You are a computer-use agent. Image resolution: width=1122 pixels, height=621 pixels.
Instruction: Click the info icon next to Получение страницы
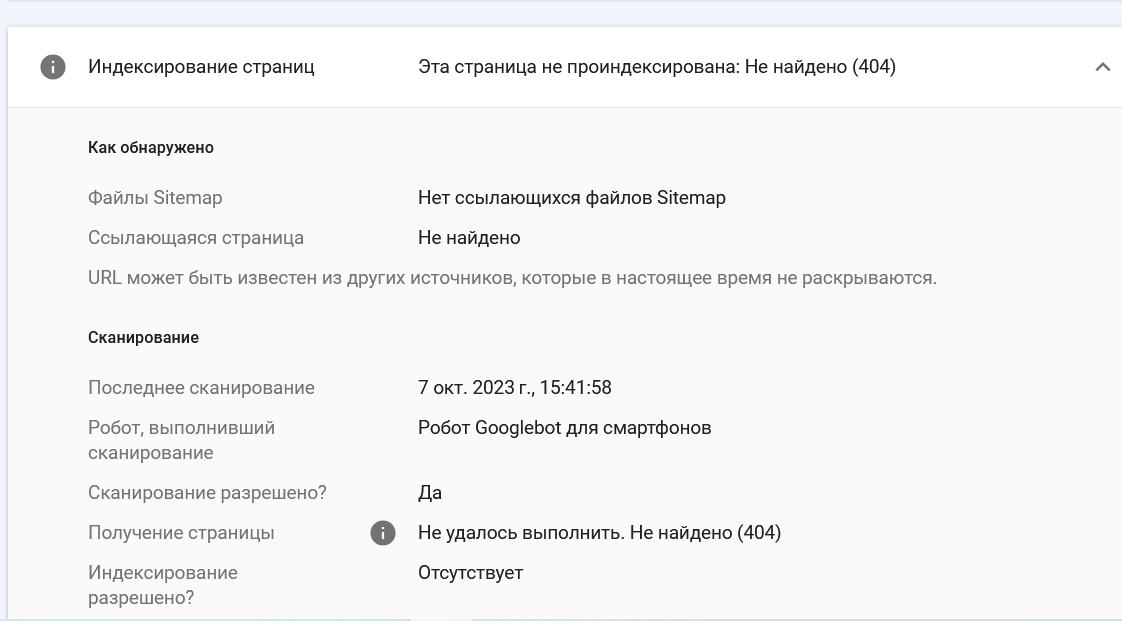coord(382,533)
